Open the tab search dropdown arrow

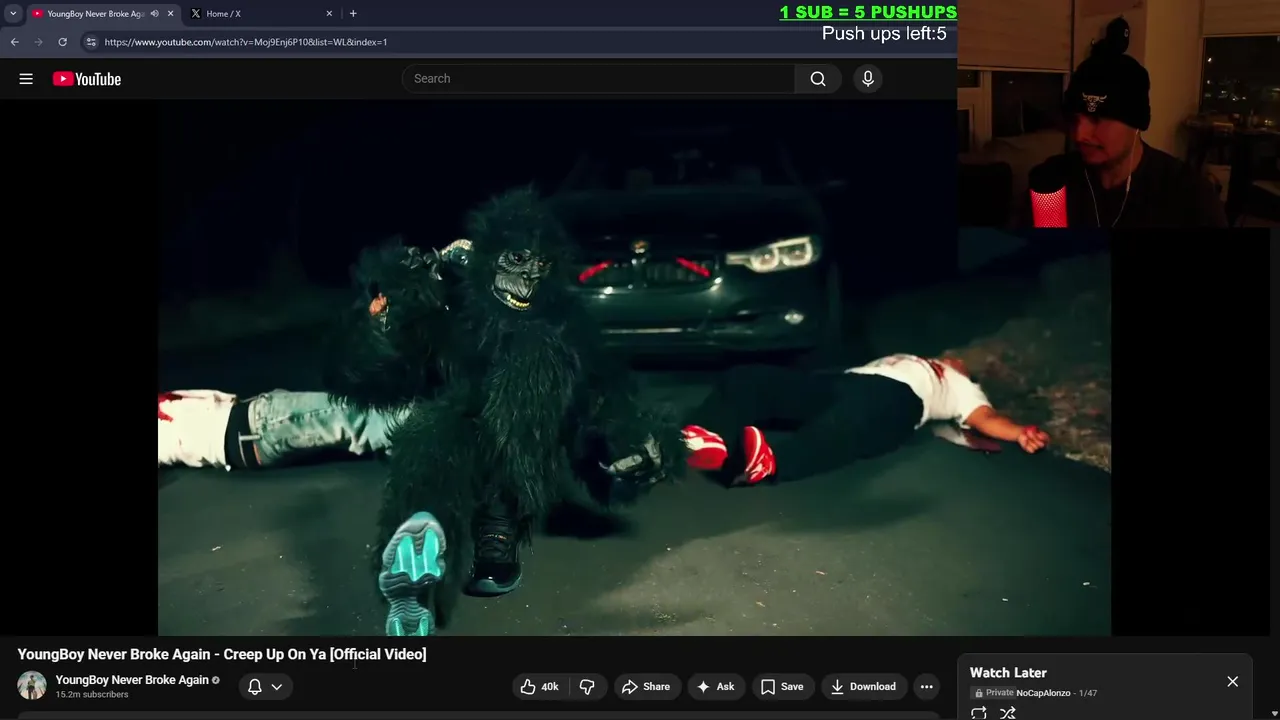coord(13,13)
